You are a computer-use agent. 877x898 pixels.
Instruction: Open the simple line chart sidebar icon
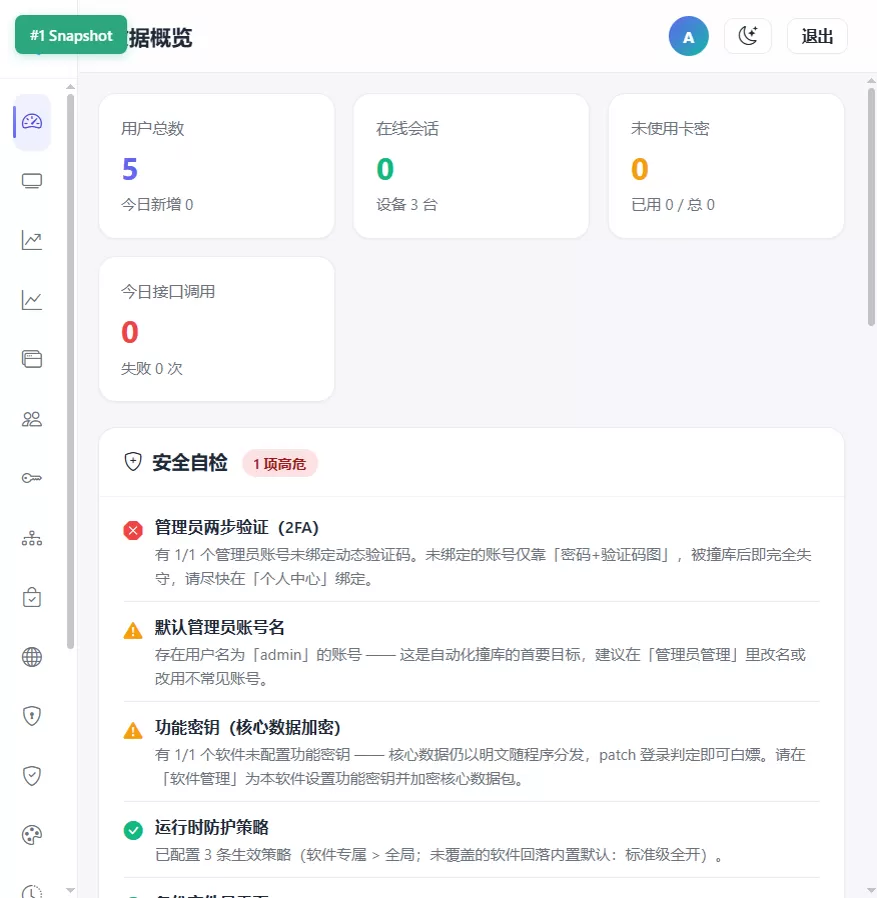tap(32, 300)
